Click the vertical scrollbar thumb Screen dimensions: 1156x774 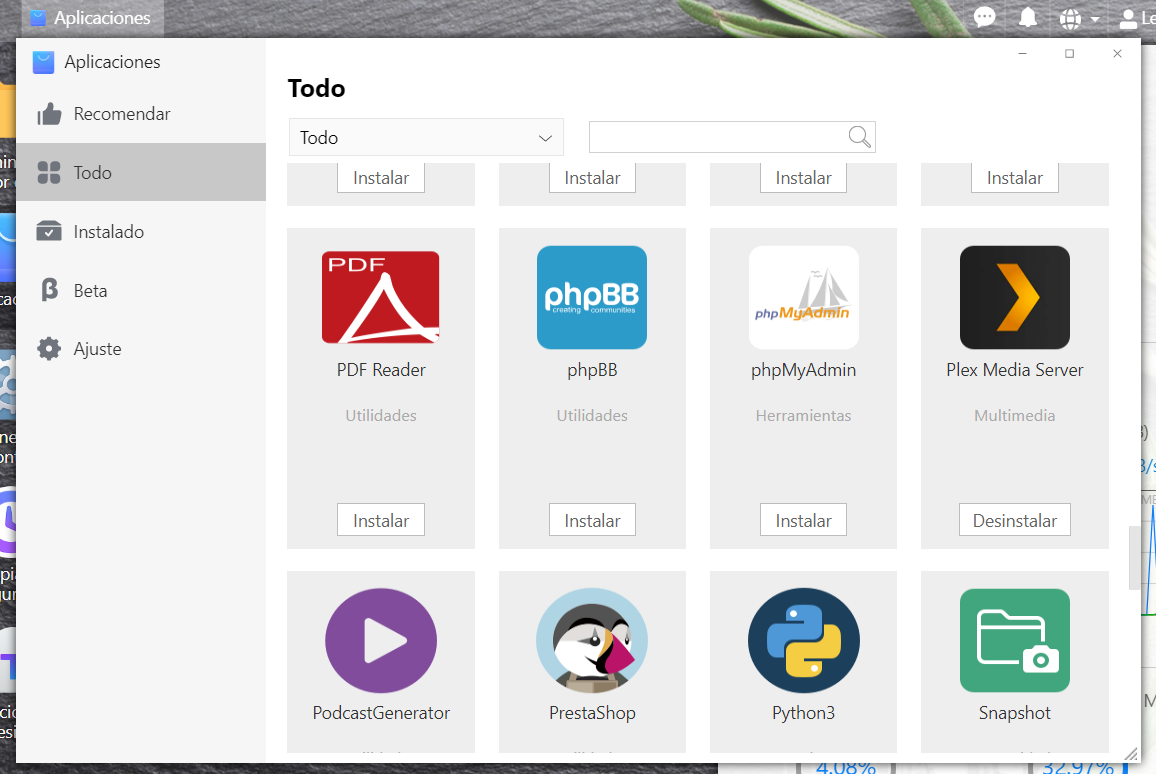(1134, 557)
